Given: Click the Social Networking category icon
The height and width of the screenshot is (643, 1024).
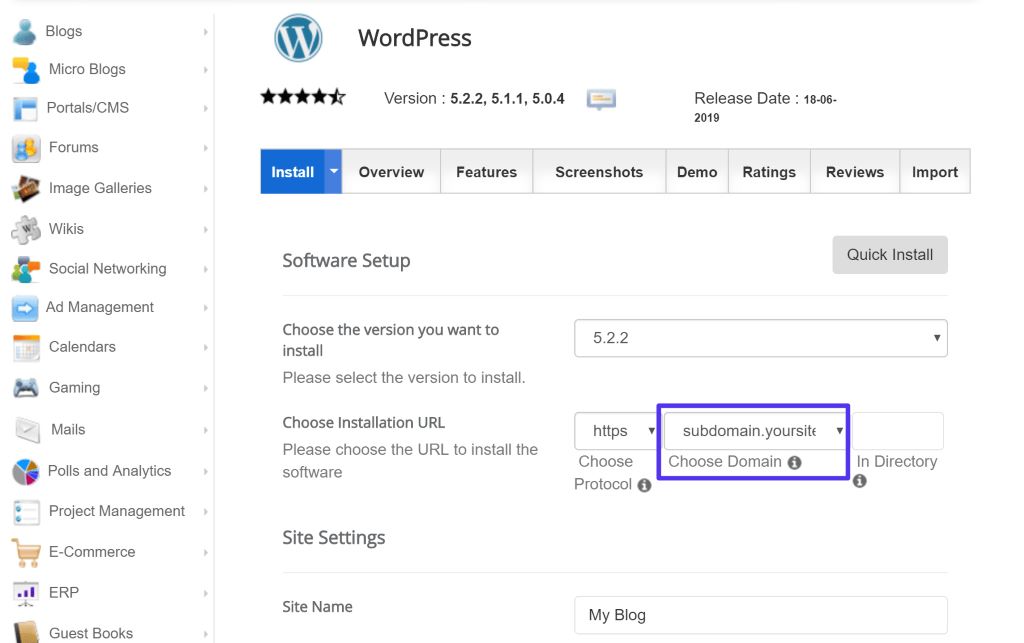Looking at the screenshot, I should point(26,269).
